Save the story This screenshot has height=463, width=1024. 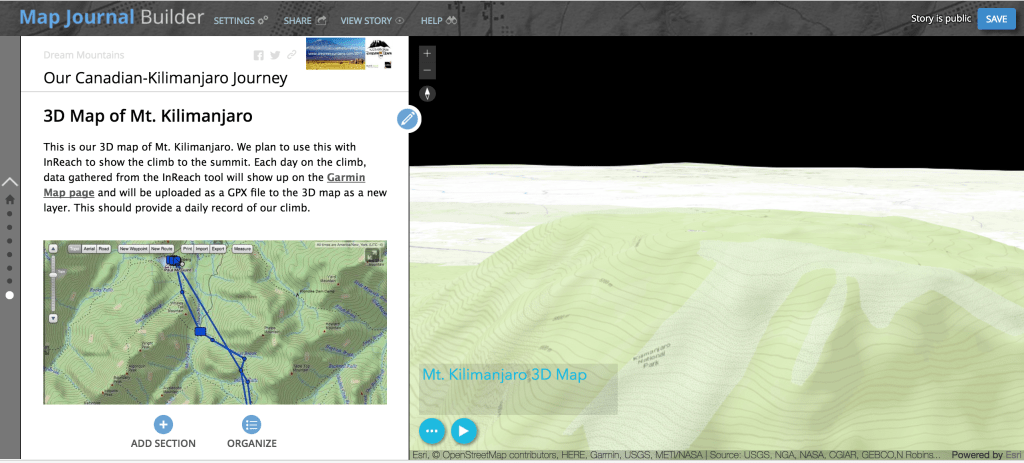996,19
